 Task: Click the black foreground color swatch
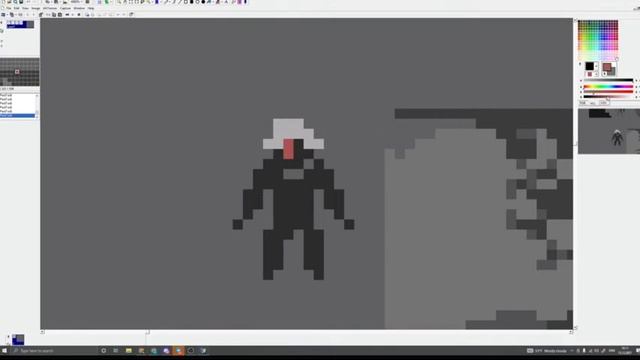click(589, 66)
